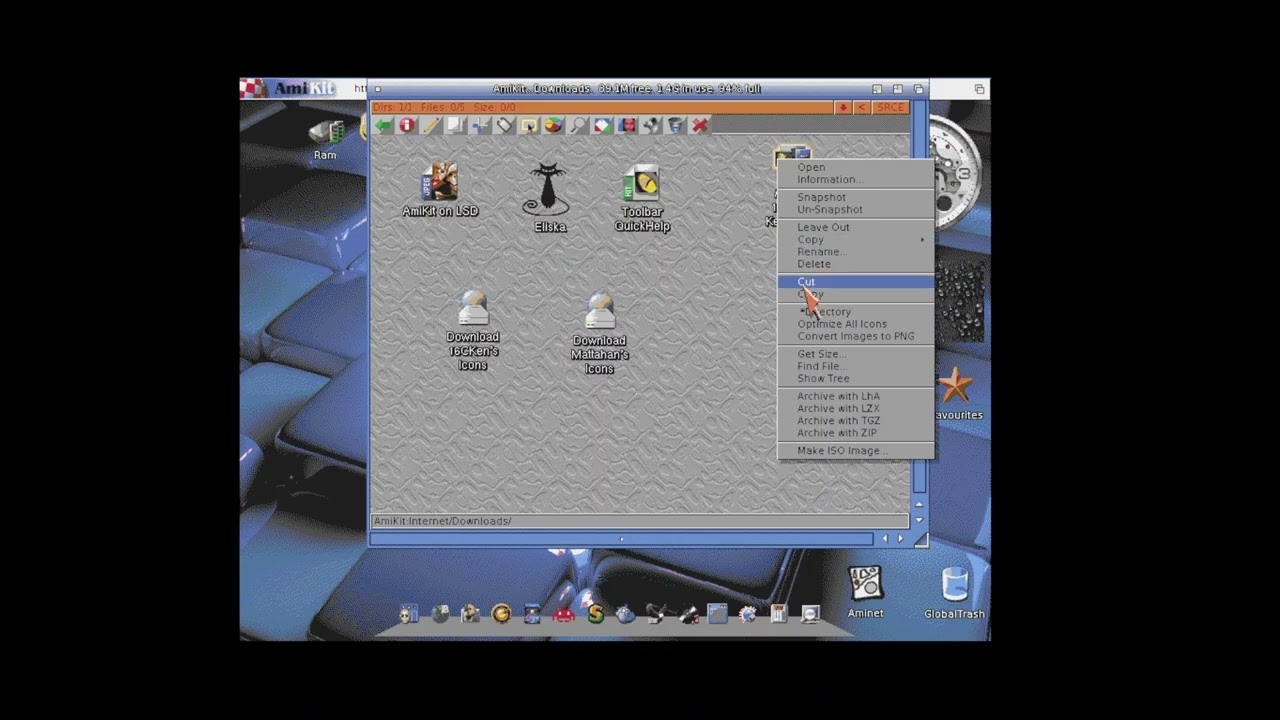Click the colorful pie chart toolbar icon
1280x720 pixels.
pyautogui.click(x=553, y=125)
